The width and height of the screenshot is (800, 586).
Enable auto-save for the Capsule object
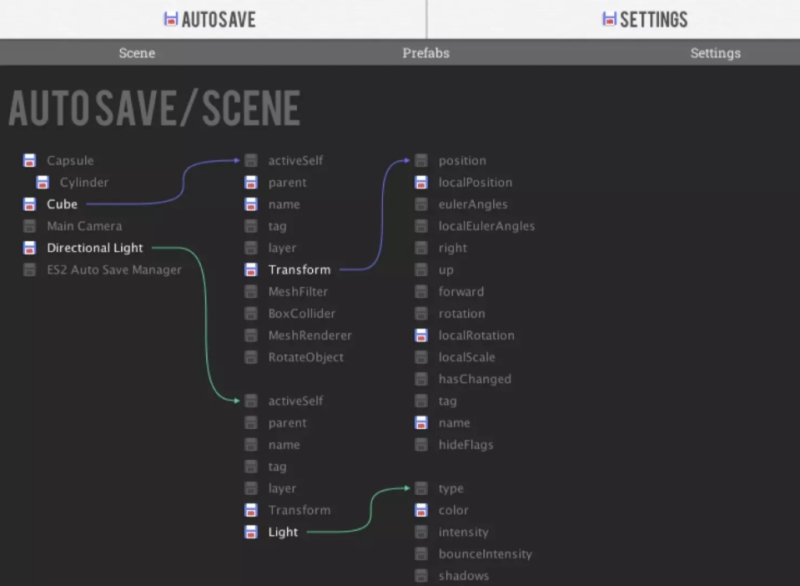(31, 160)
